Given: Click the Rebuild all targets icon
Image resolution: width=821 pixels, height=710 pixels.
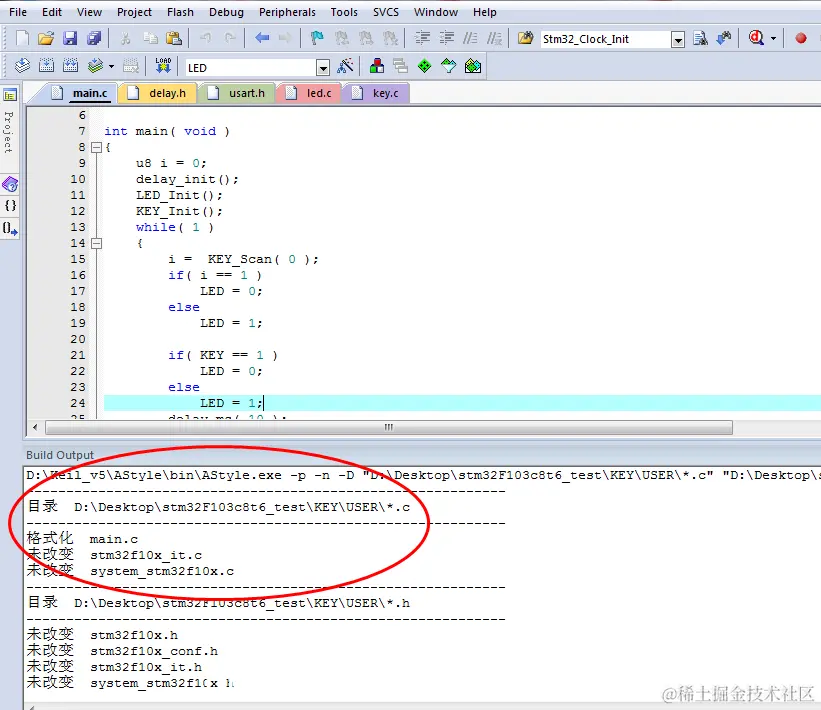Looking at the screenshot, I should (x=70, y=66).
